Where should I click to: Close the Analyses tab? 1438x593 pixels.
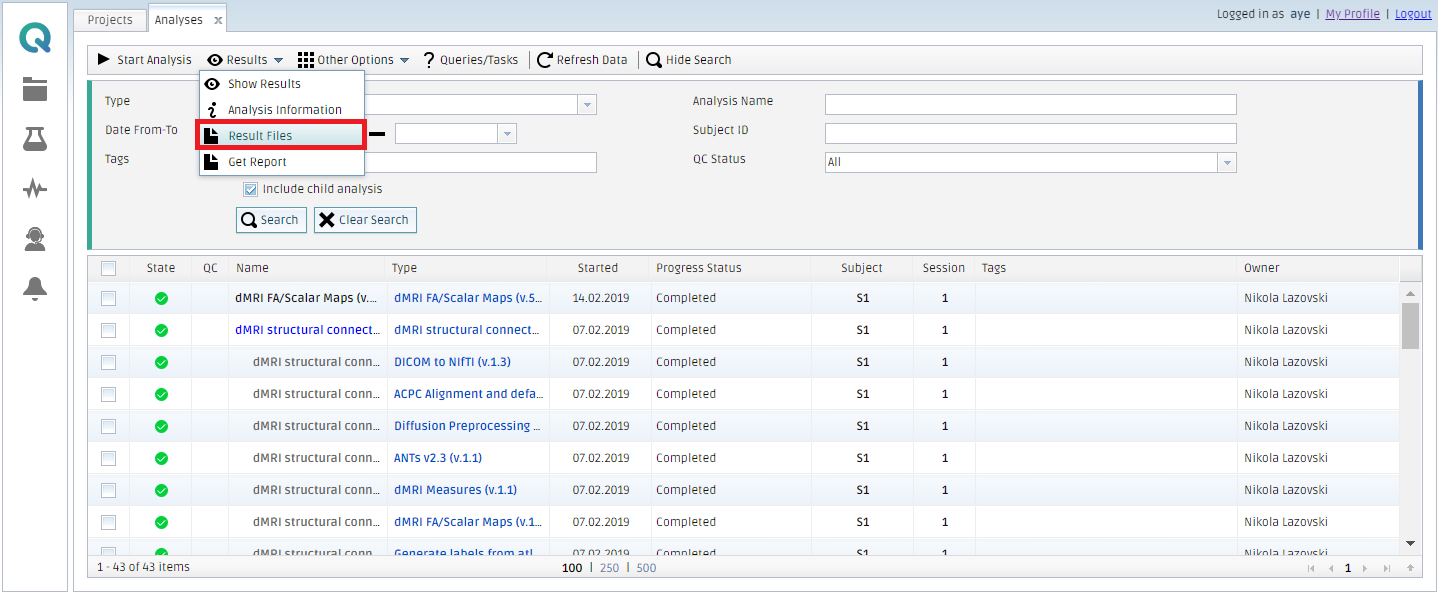click(218, 20)
